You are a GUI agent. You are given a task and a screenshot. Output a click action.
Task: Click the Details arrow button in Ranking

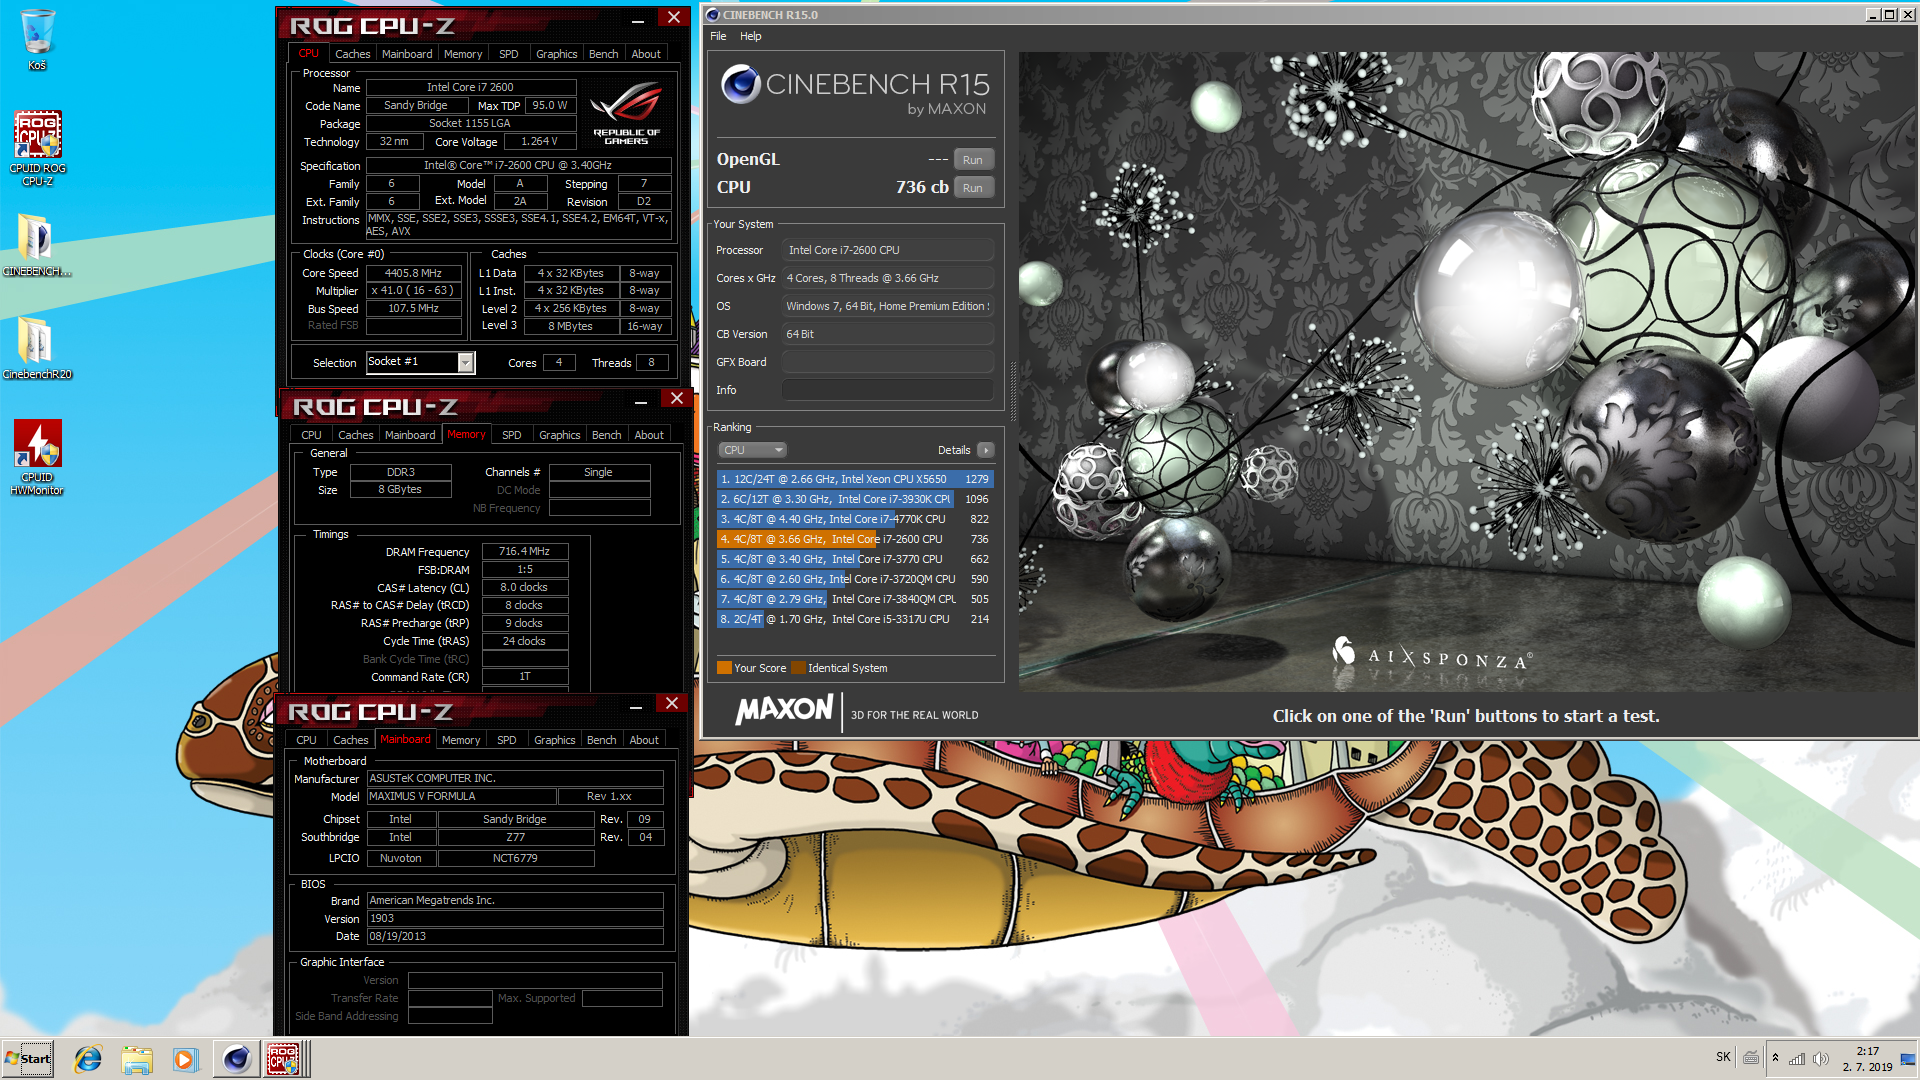[986, 450]
